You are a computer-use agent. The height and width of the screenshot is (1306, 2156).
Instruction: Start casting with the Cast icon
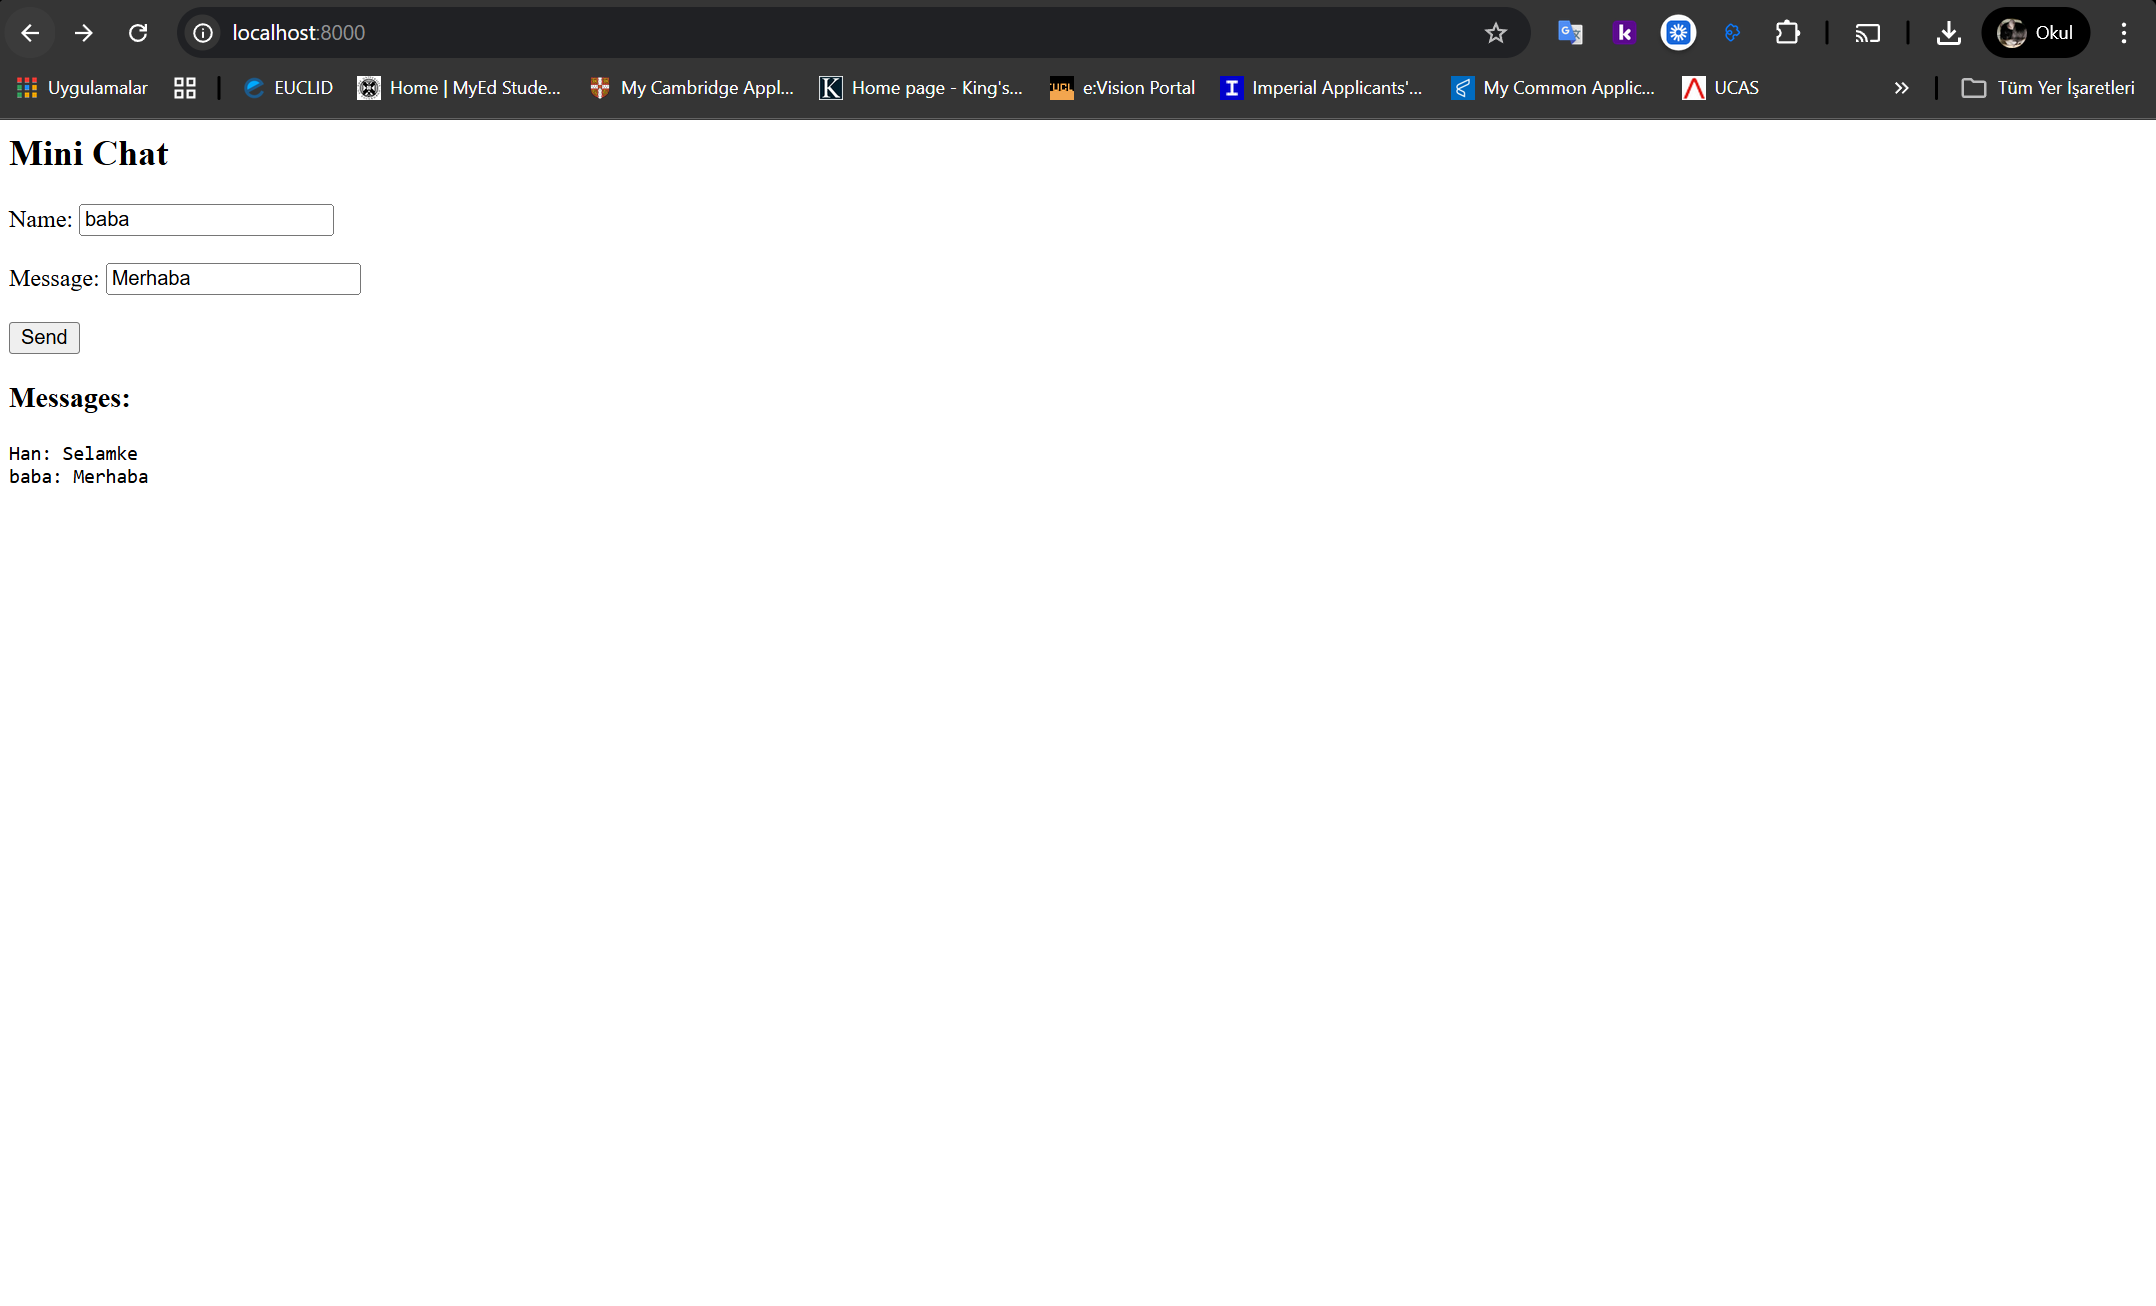(1866, 32)
